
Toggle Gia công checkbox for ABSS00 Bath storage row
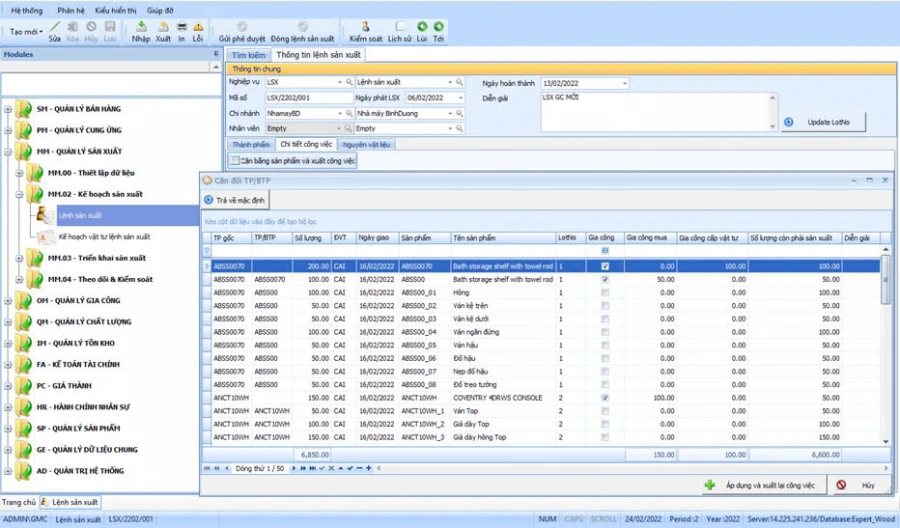tap(605, 279)
